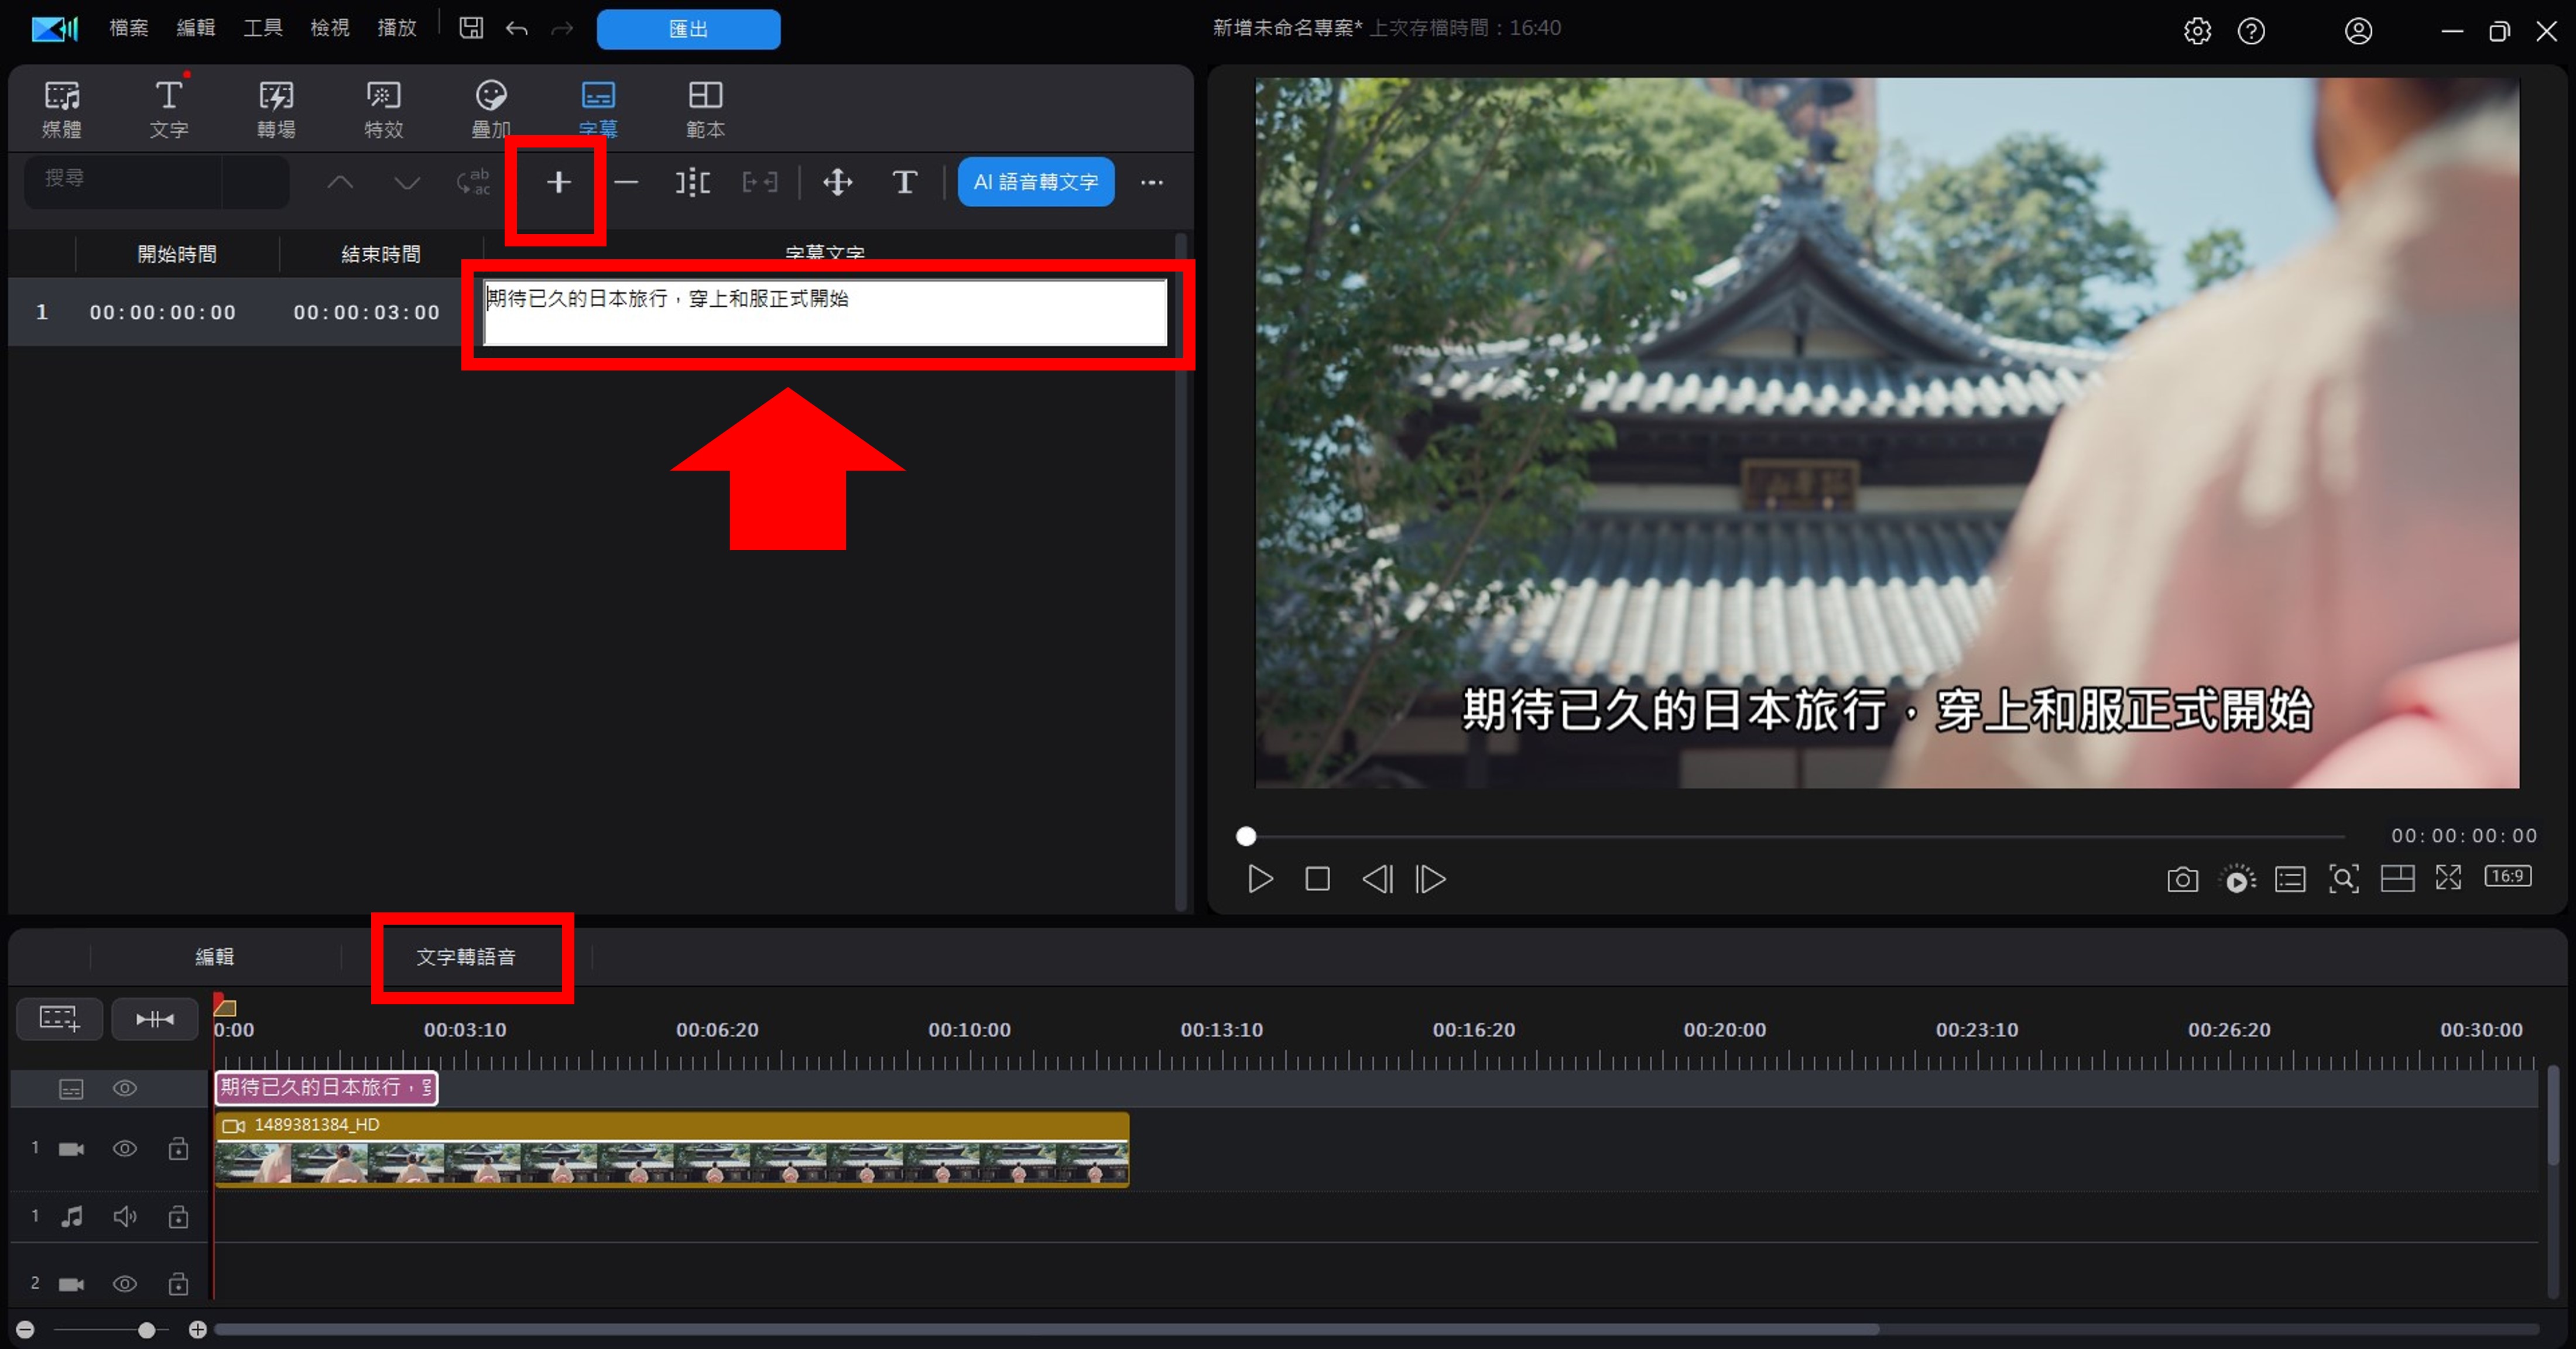Click the split subtitle icon

coord(692,182)
